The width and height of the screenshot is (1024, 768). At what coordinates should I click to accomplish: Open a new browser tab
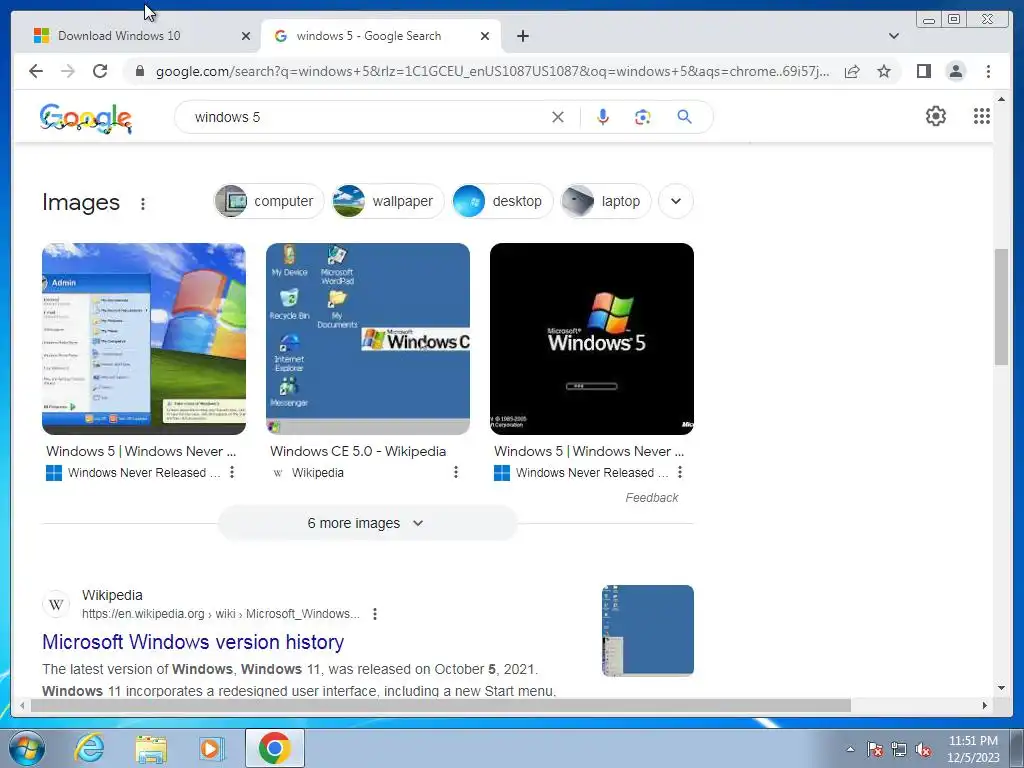522,36
